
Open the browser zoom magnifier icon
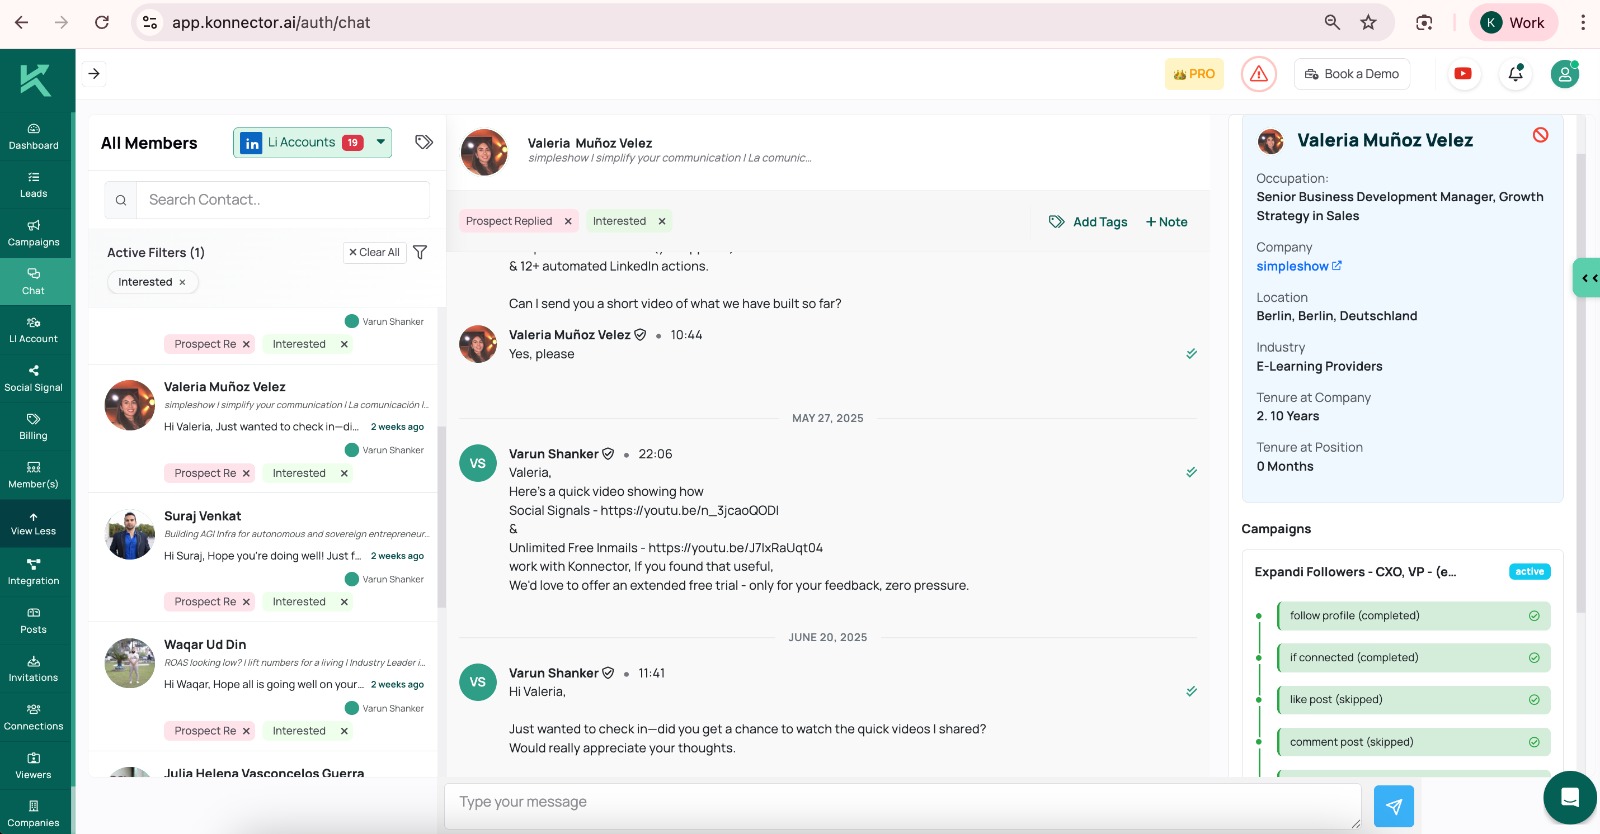[x=1332, y=22]
